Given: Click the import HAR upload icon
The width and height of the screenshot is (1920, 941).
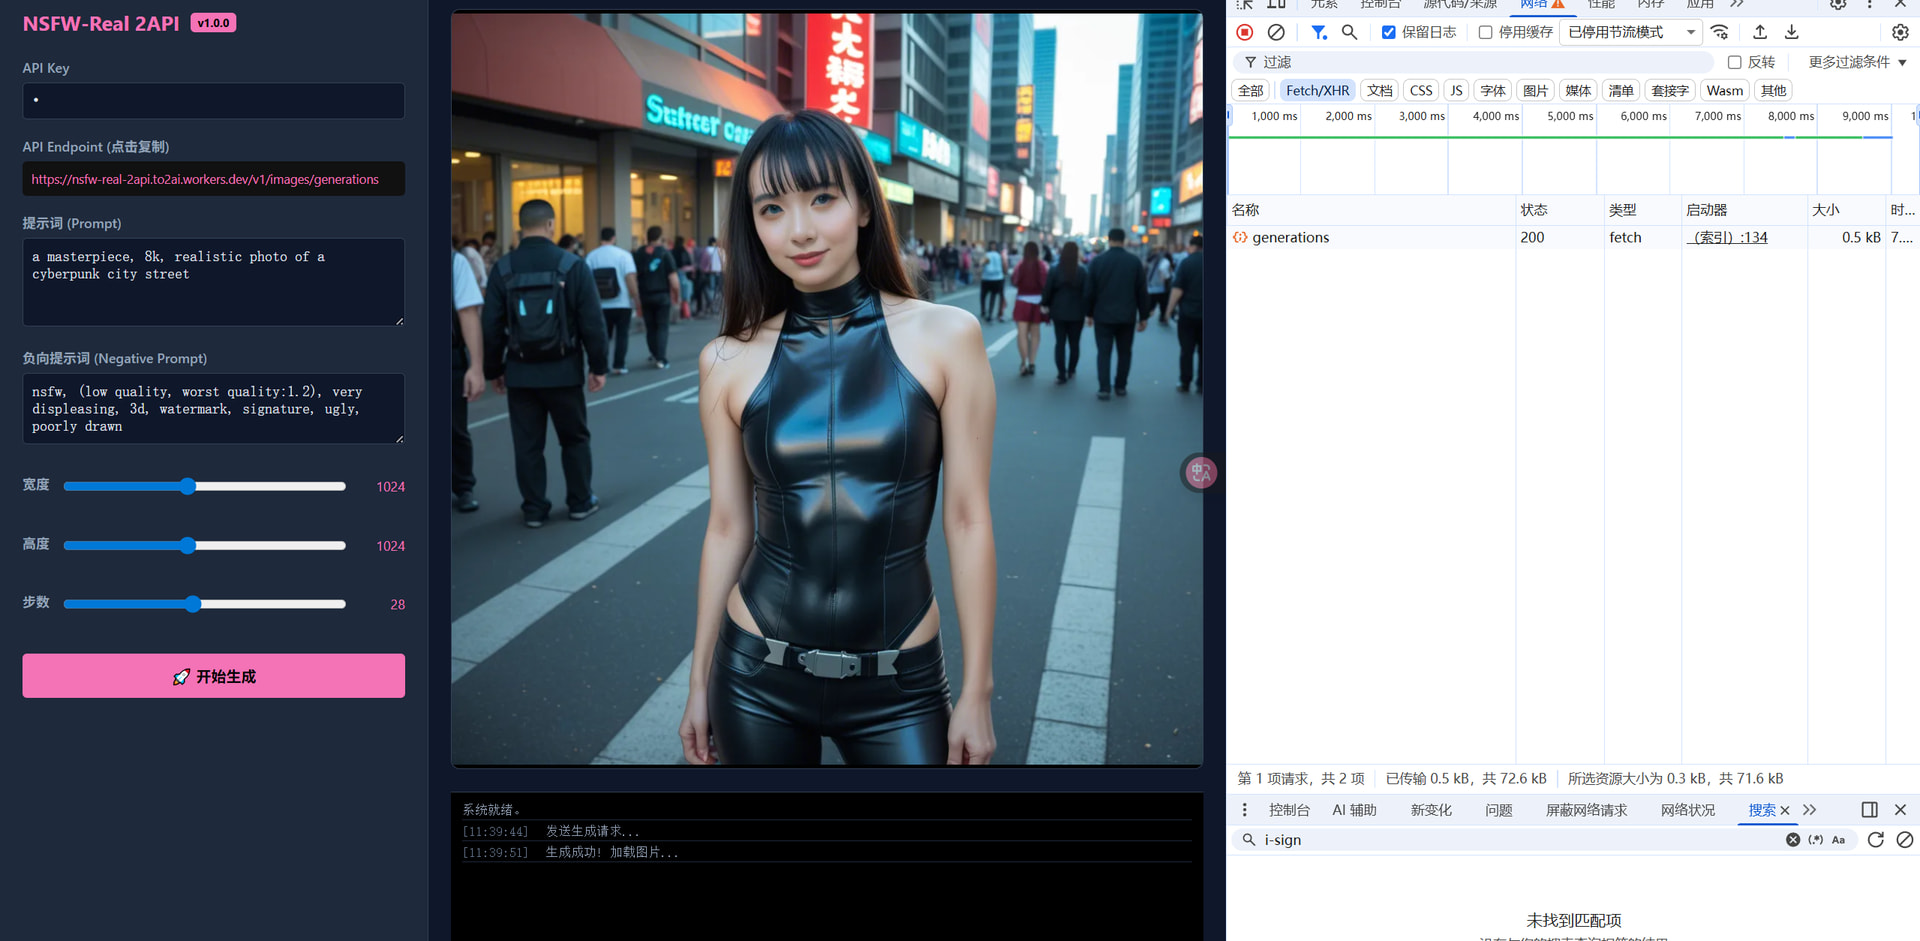Looking at the screenshot, I should pos(1760,32).
